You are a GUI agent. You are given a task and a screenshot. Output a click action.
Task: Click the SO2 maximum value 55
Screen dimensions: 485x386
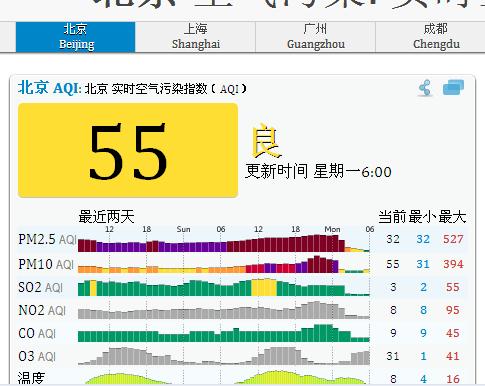pos(453,287)
